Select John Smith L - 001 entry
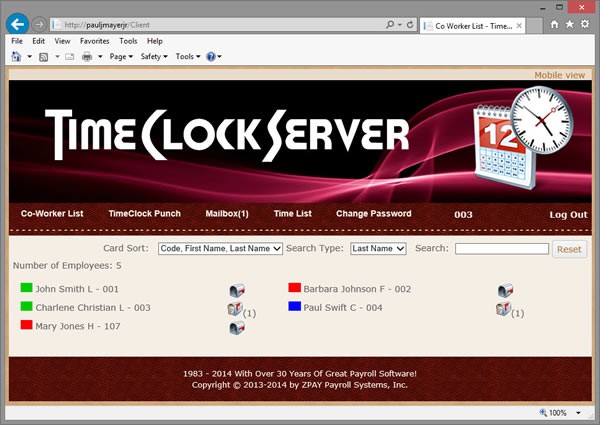Screen dimensions: 600x425 click(x=77, y=289)
